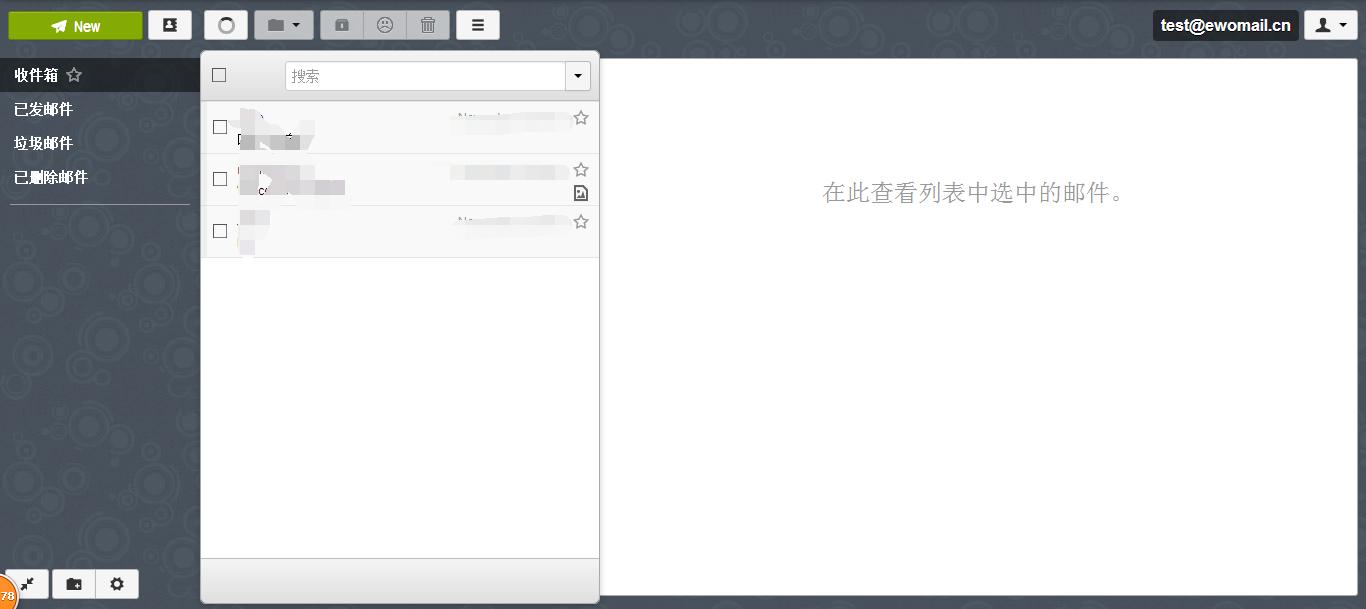Viewport: 1366px width, 609px height.
Task: Tick the third message's checkbox
Action: (220, 231)
